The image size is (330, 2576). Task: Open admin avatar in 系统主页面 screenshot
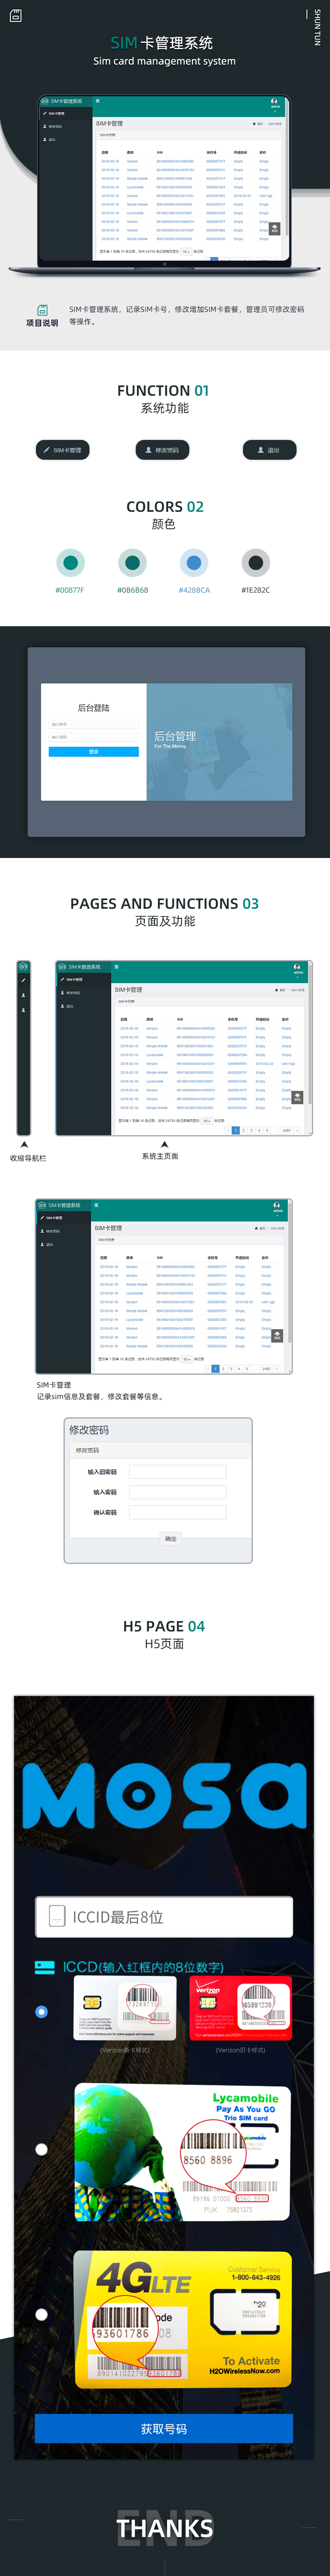click(x=297, y=968)
